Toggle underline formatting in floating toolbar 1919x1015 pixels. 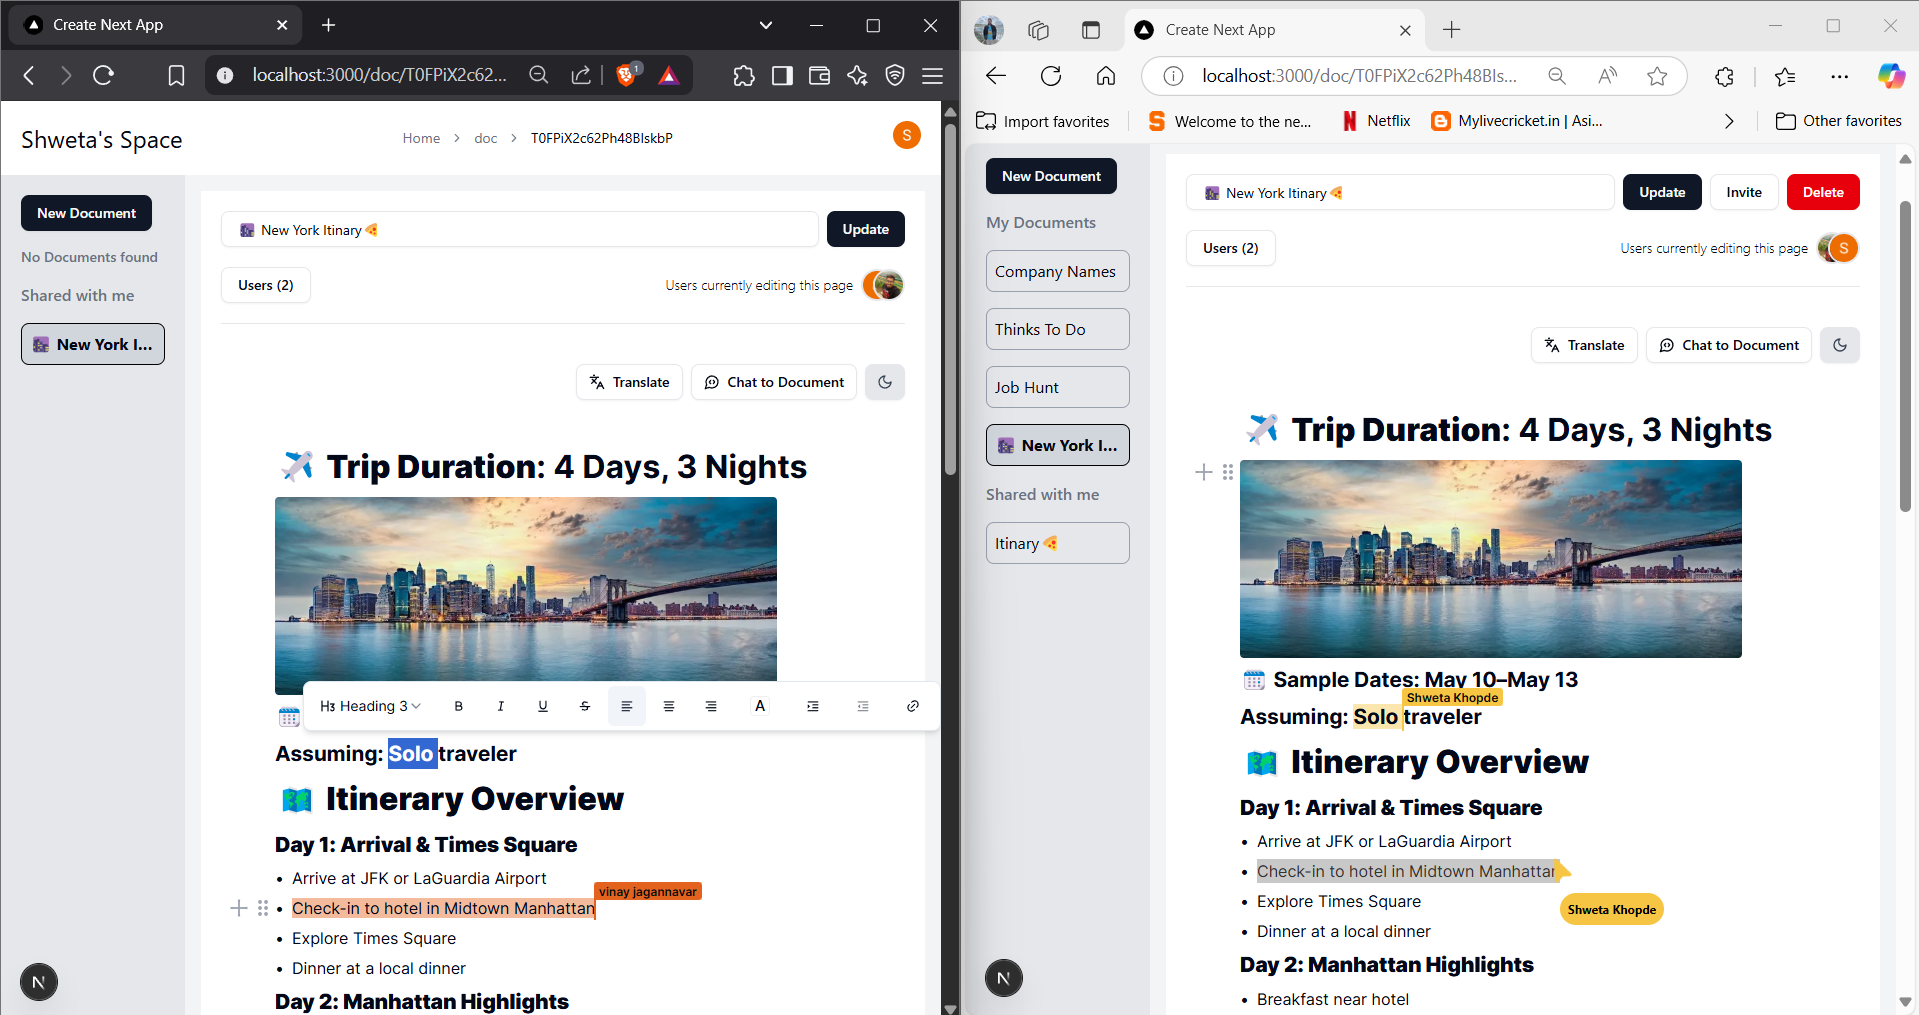click(543, 706)
